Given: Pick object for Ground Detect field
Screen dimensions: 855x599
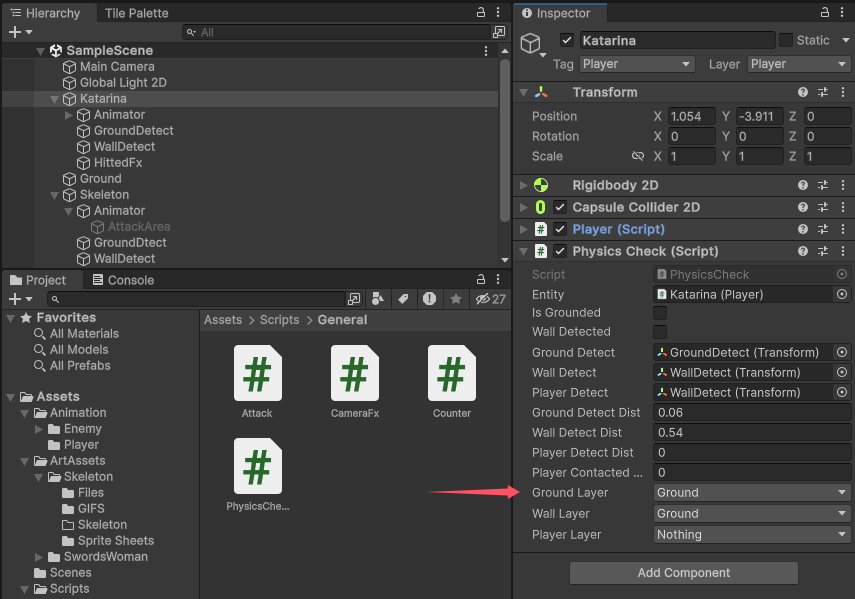Looking at the screenshot, I should (x=842, y=353).
